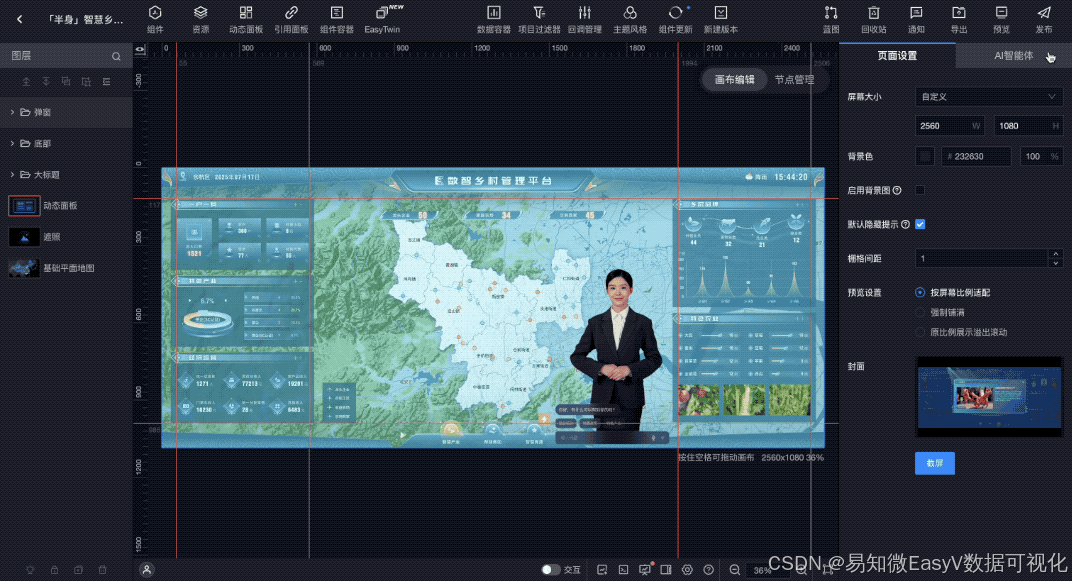1072x581 pixels.
Task: Select the 动态面板 layer row
Action: pyautogui.click(x=66, y=206)
